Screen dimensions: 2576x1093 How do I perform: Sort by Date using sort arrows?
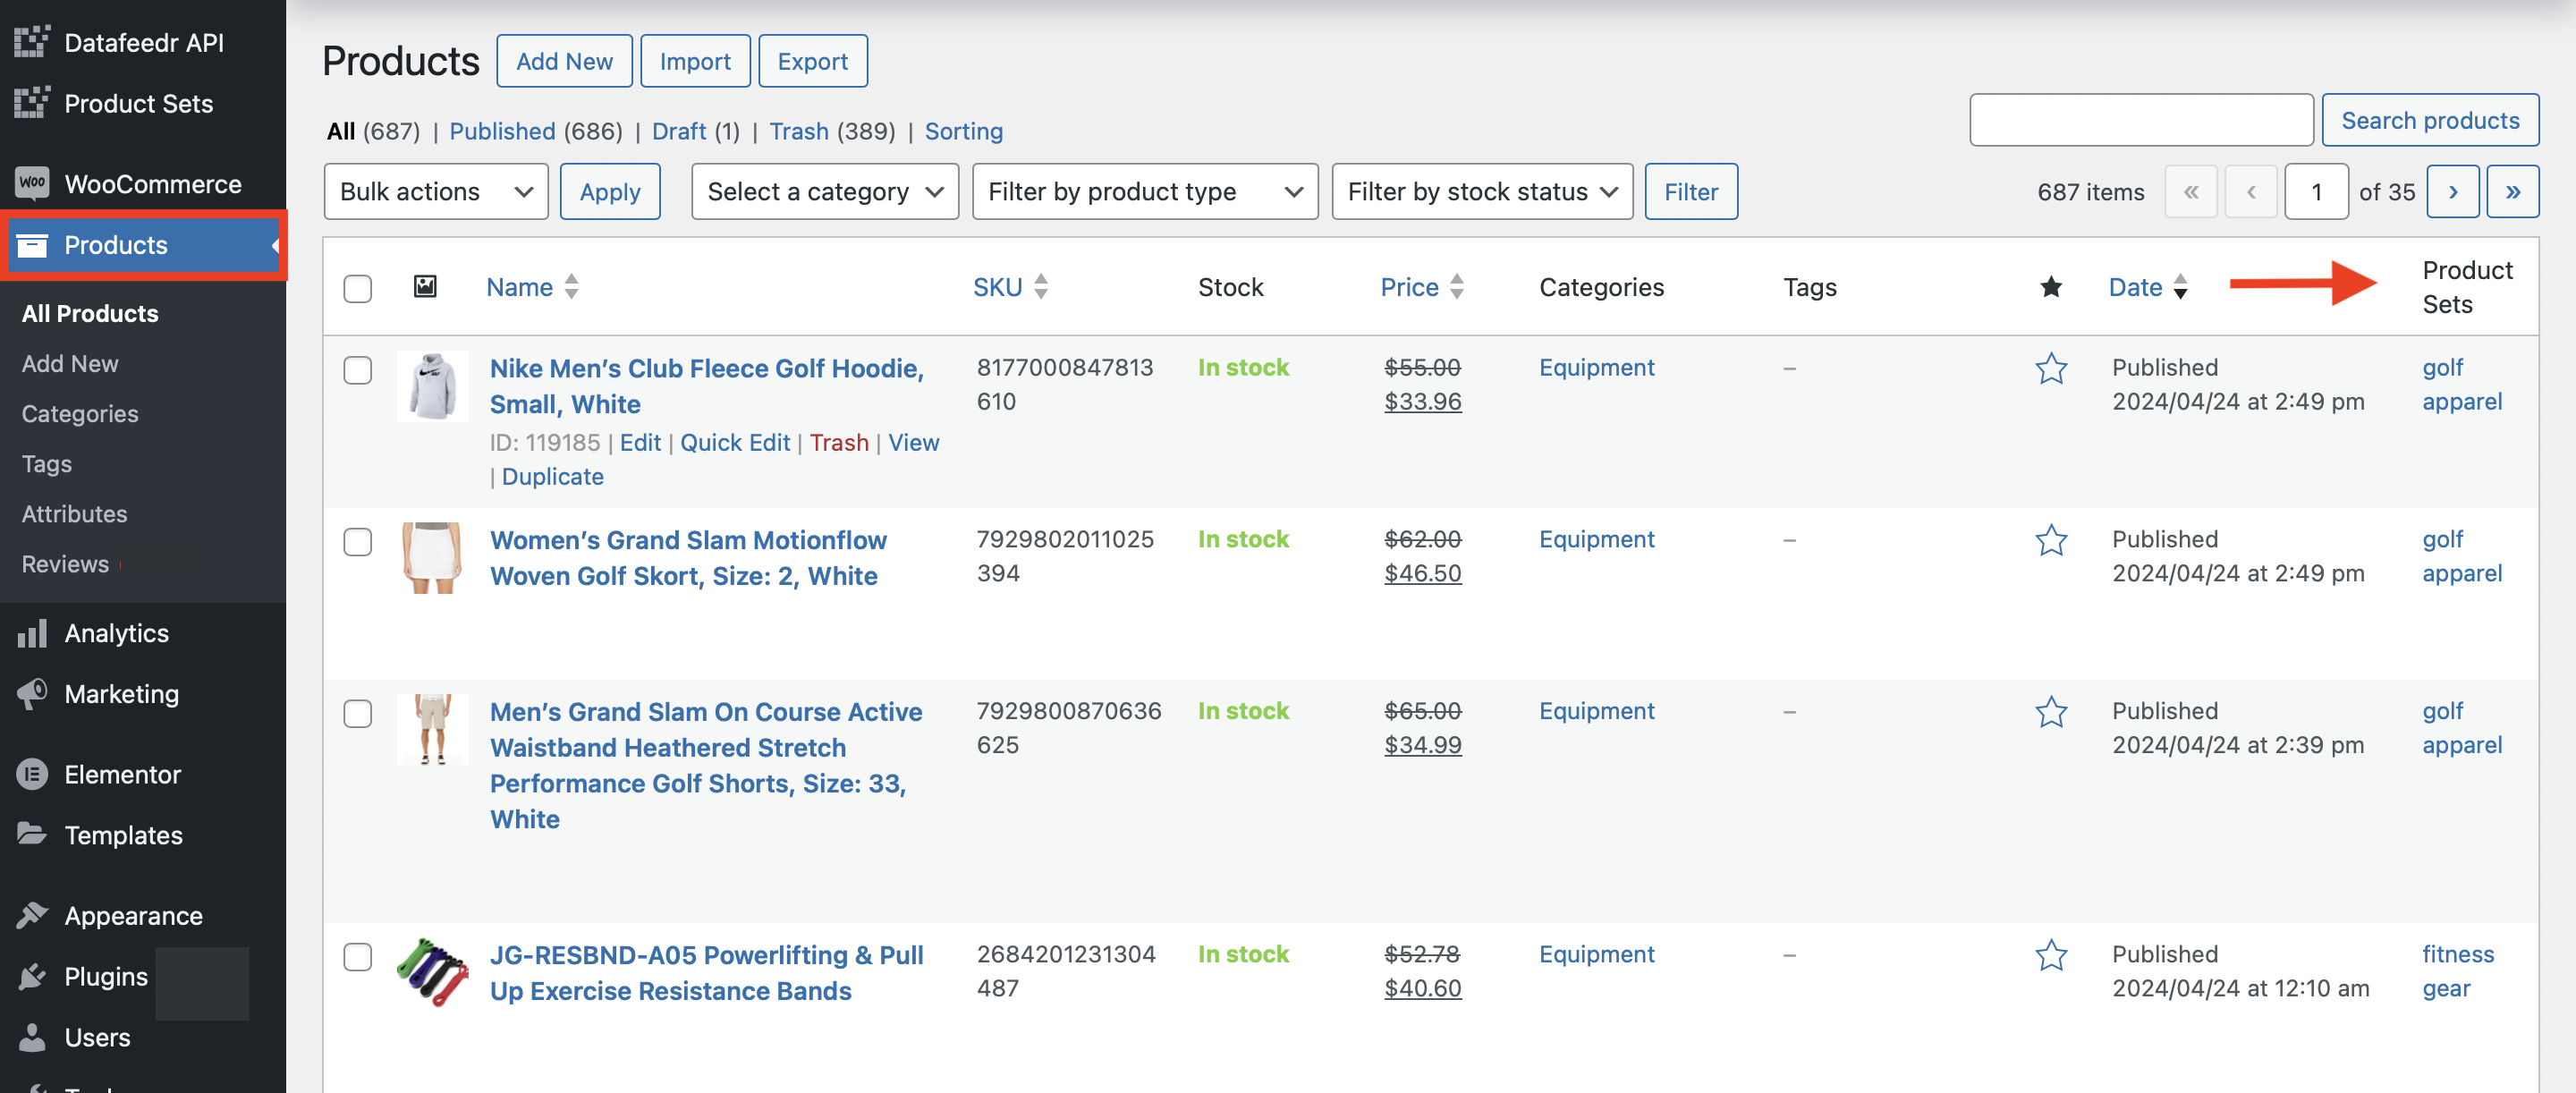[2181, 287]
